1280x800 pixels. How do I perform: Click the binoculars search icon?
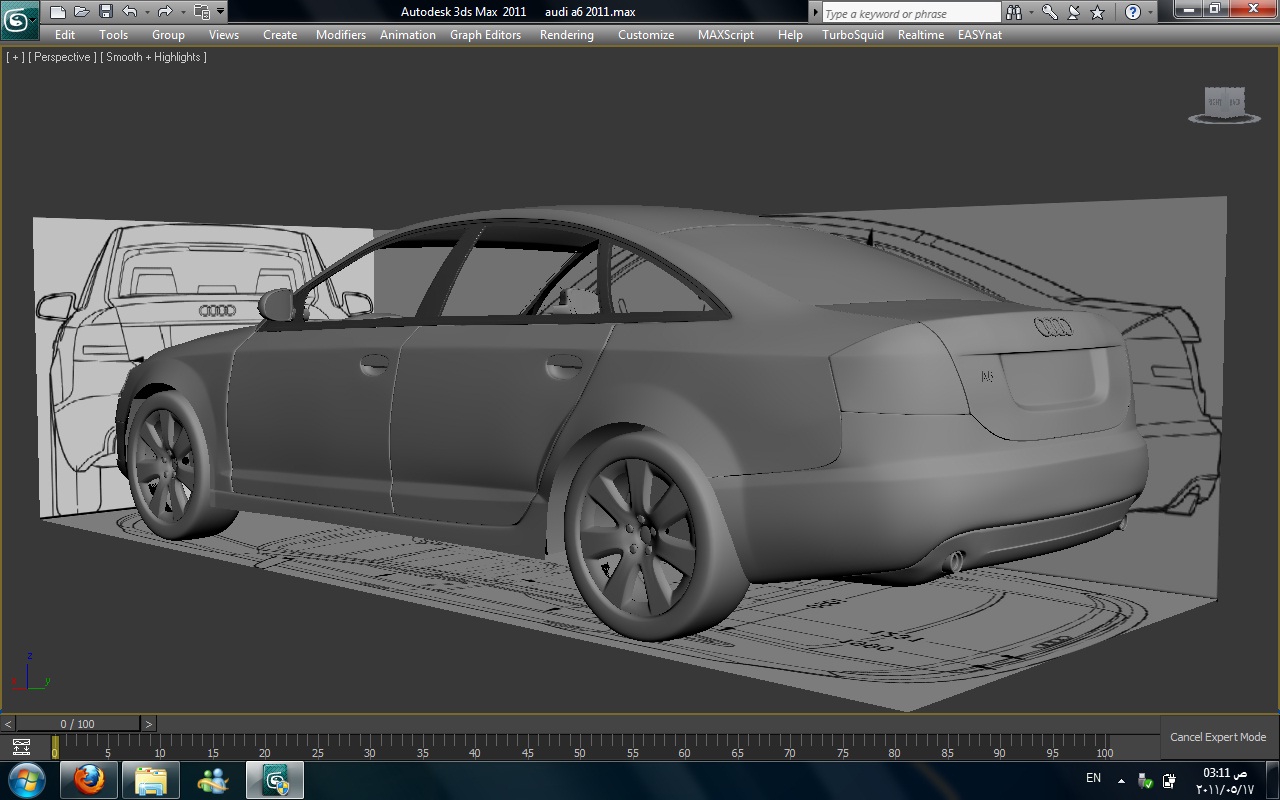click(1014, 12)
